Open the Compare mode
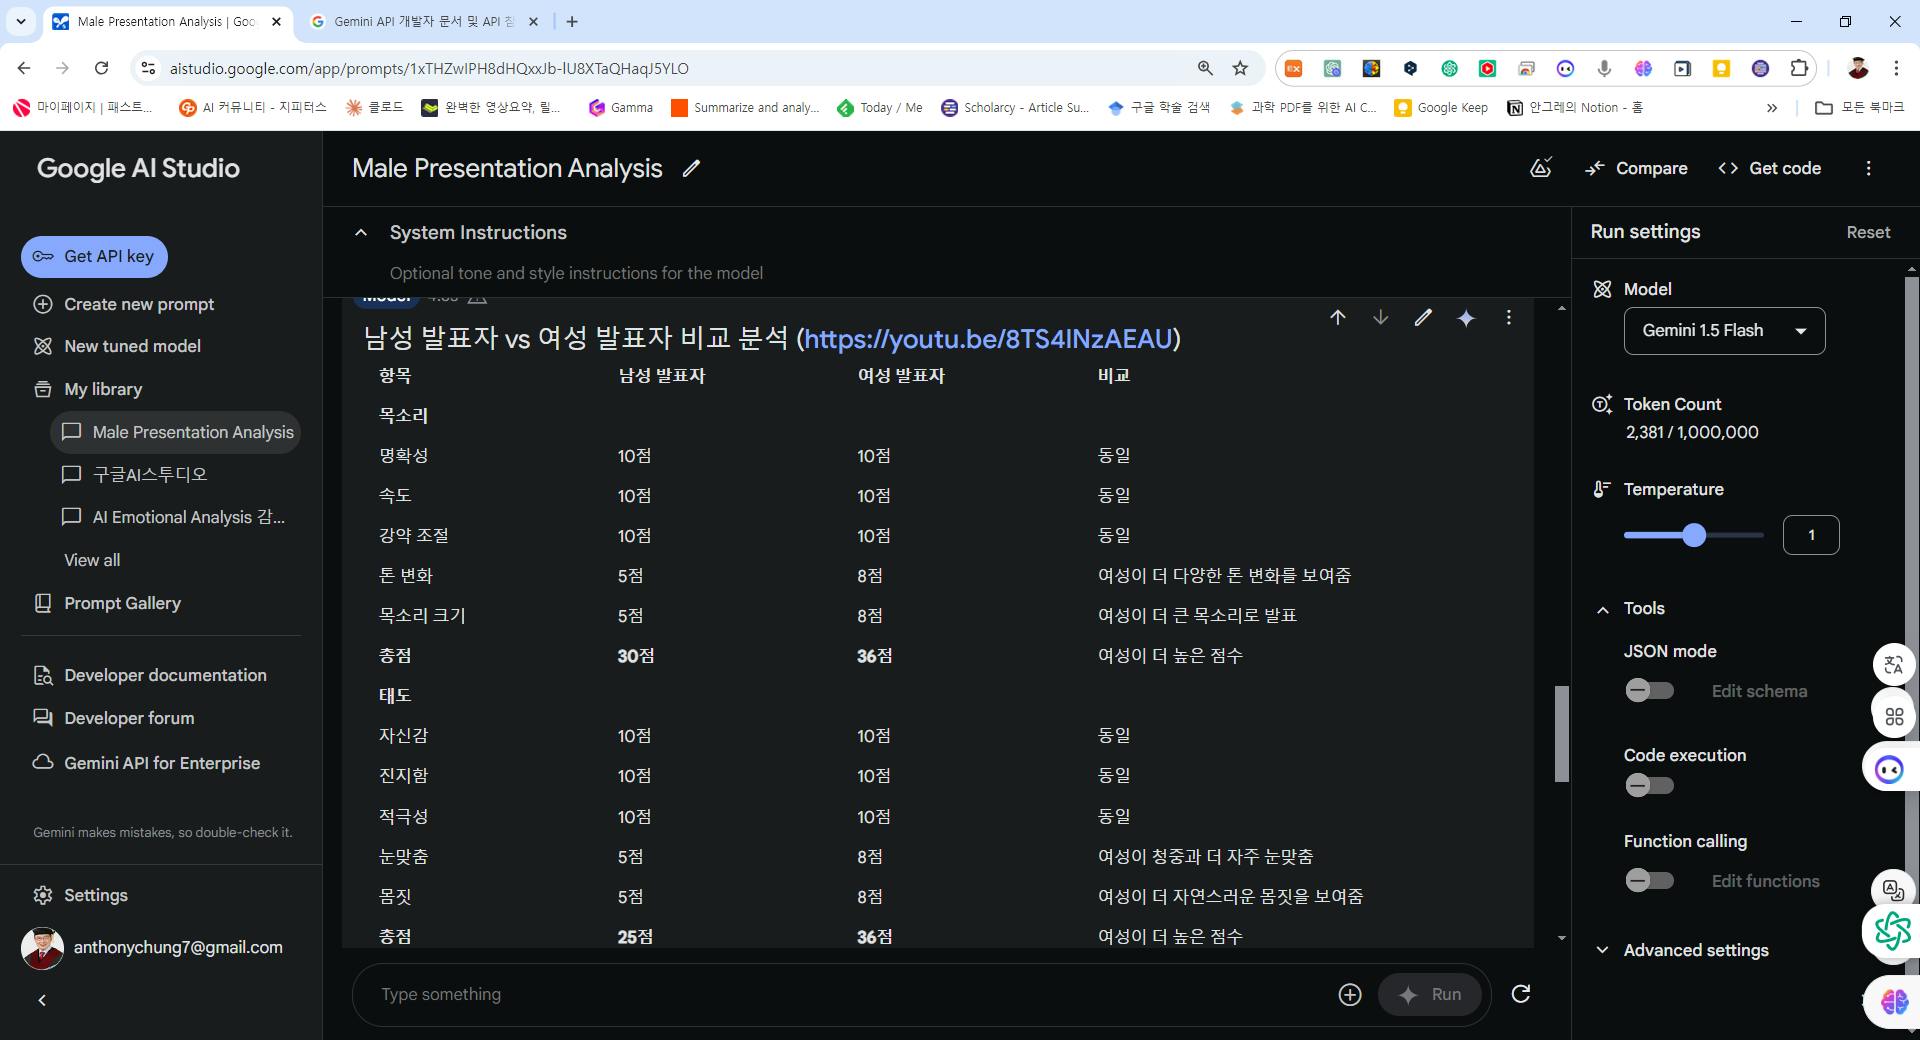 click(1637, 168)
